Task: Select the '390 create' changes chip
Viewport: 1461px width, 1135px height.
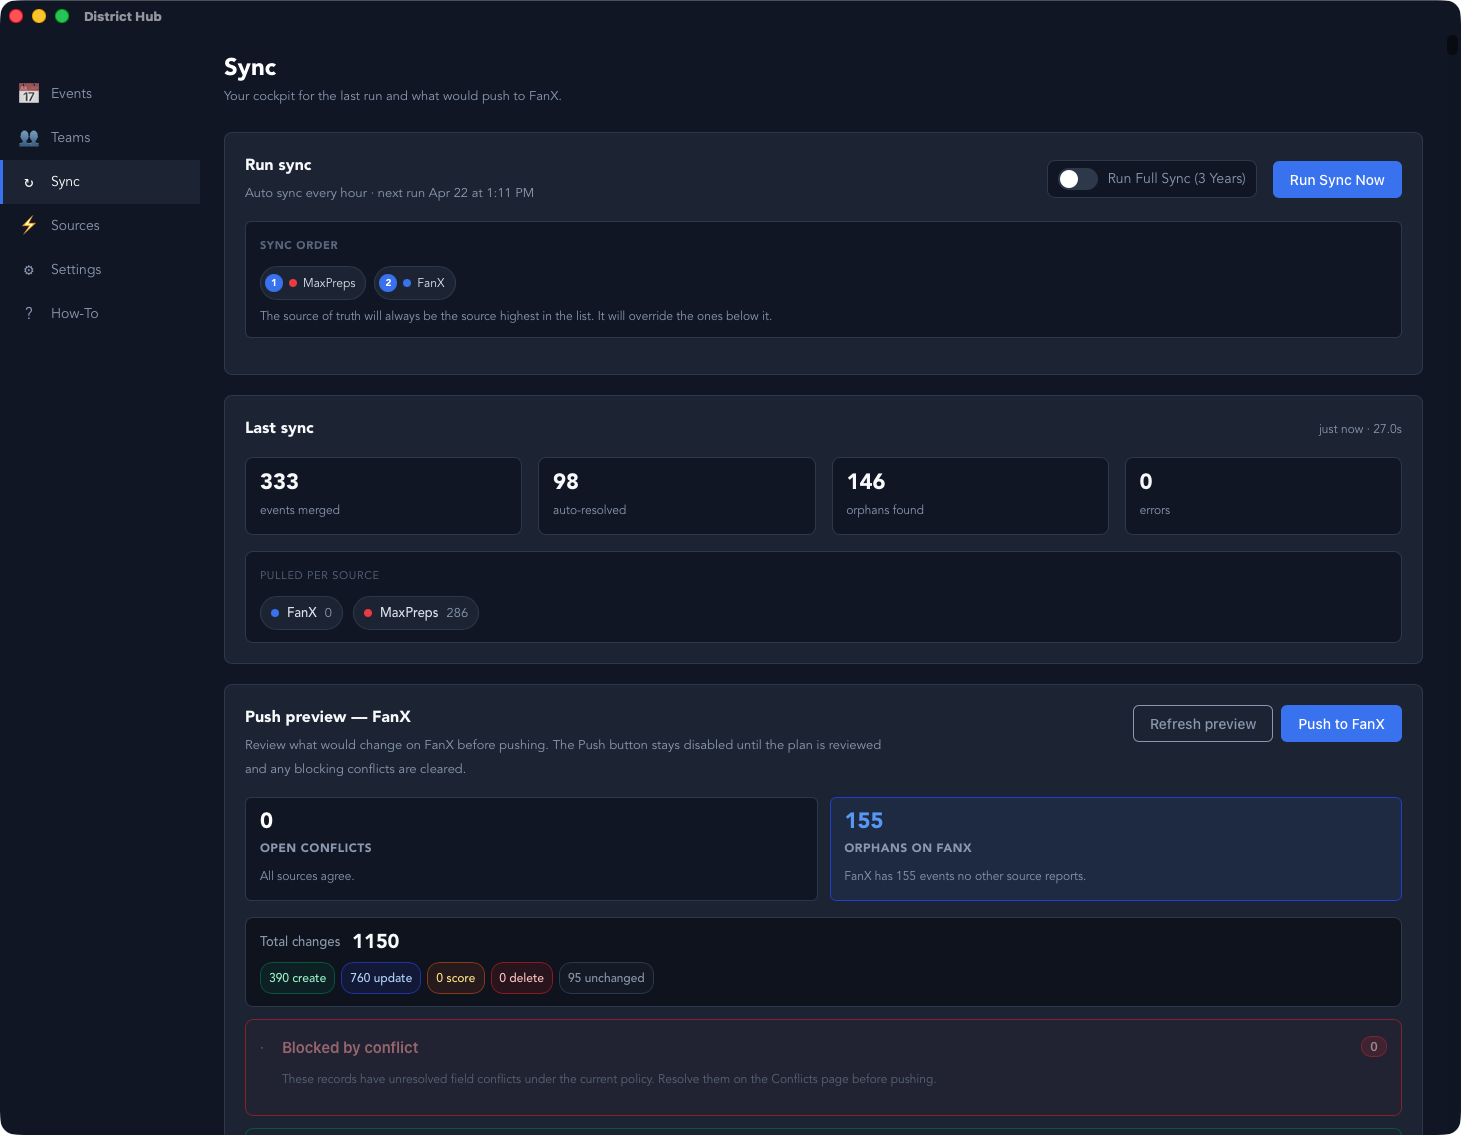Action: tap(297, 978)
